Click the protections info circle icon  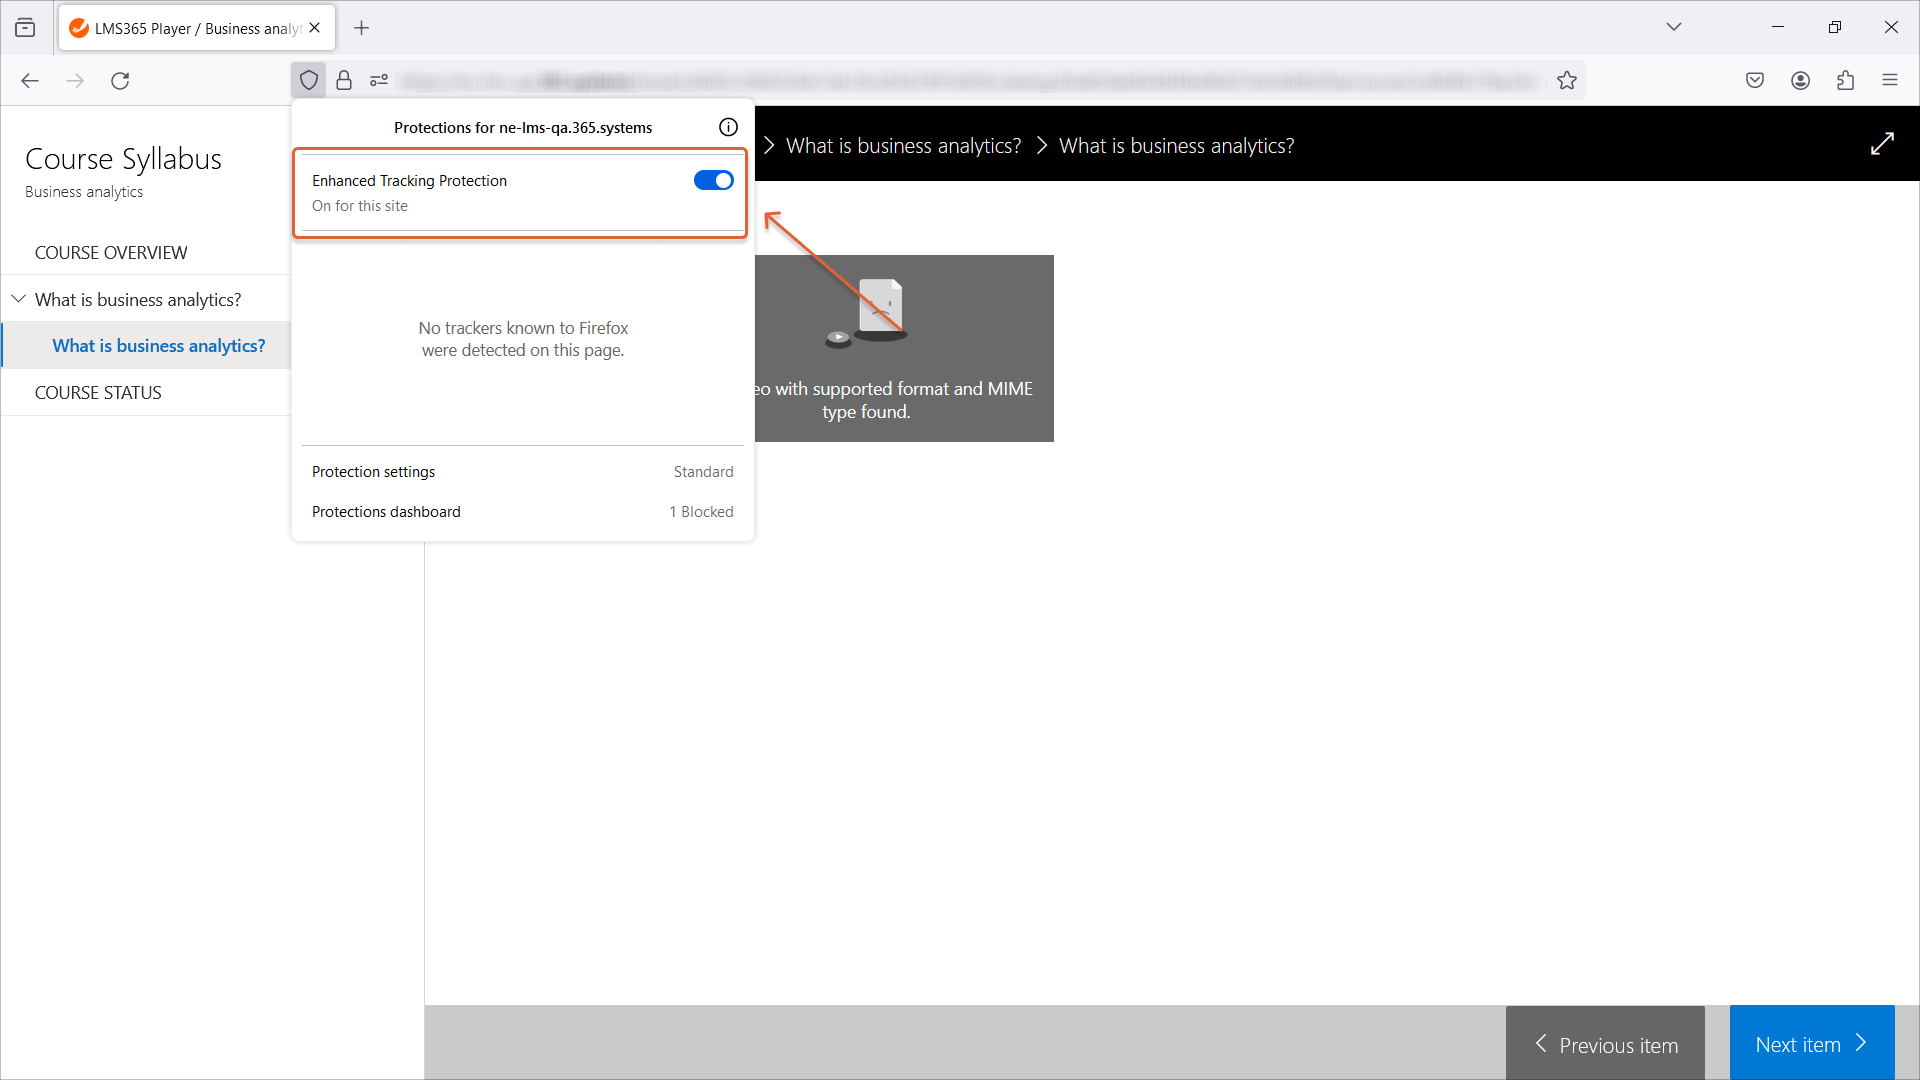pos(728,127)
